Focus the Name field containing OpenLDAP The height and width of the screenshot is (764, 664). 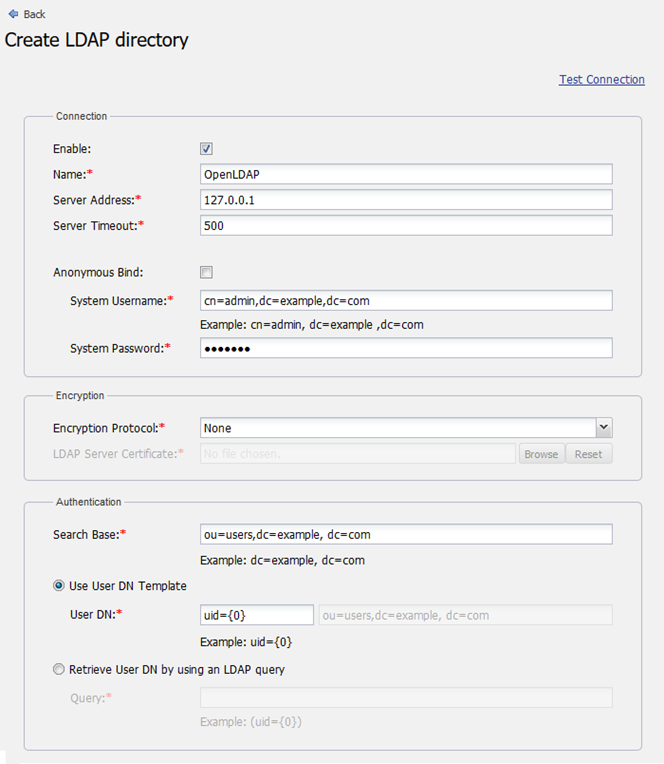(x=406, y=175)
